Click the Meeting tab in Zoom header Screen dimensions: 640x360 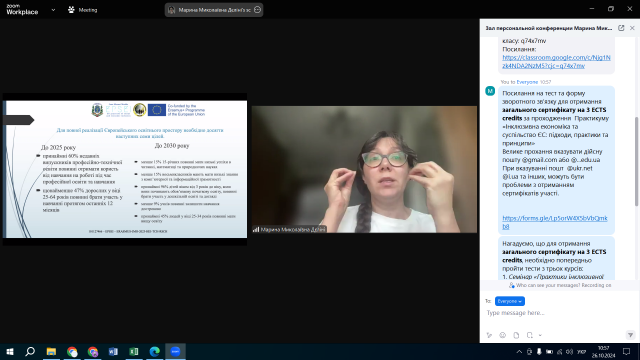(83, 10)
